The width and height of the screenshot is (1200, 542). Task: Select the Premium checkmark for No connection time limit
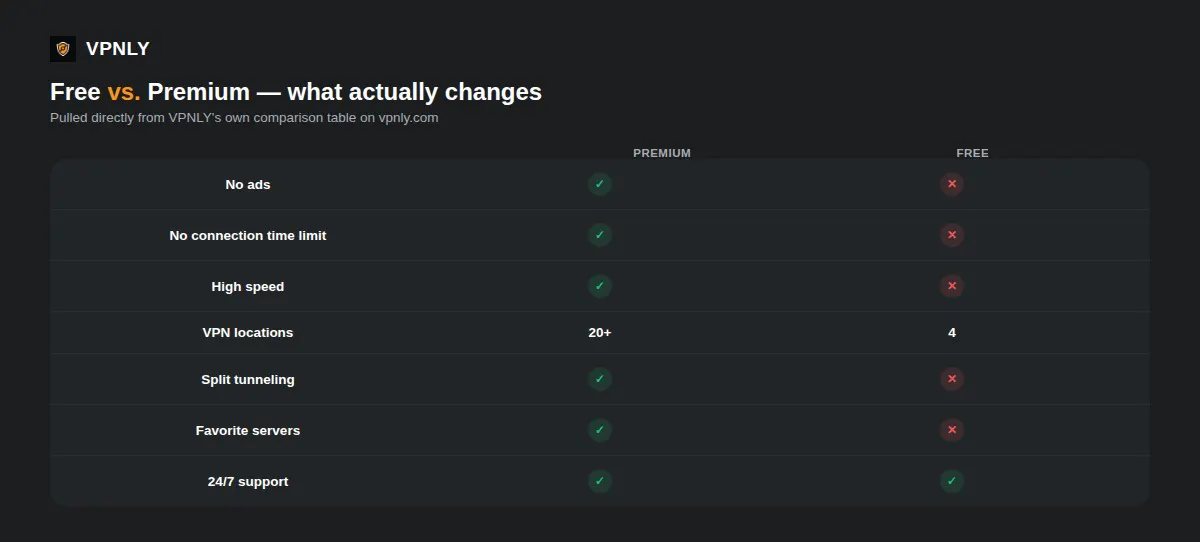click(600, 235)
